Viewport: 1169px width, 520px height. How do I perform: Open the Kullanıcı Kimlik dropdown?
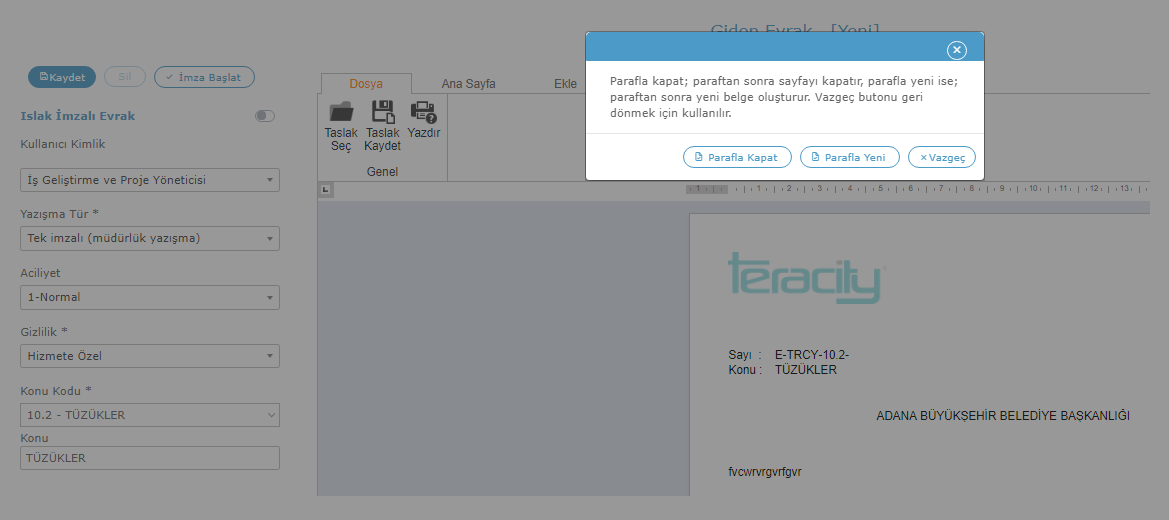pos(150,180)
